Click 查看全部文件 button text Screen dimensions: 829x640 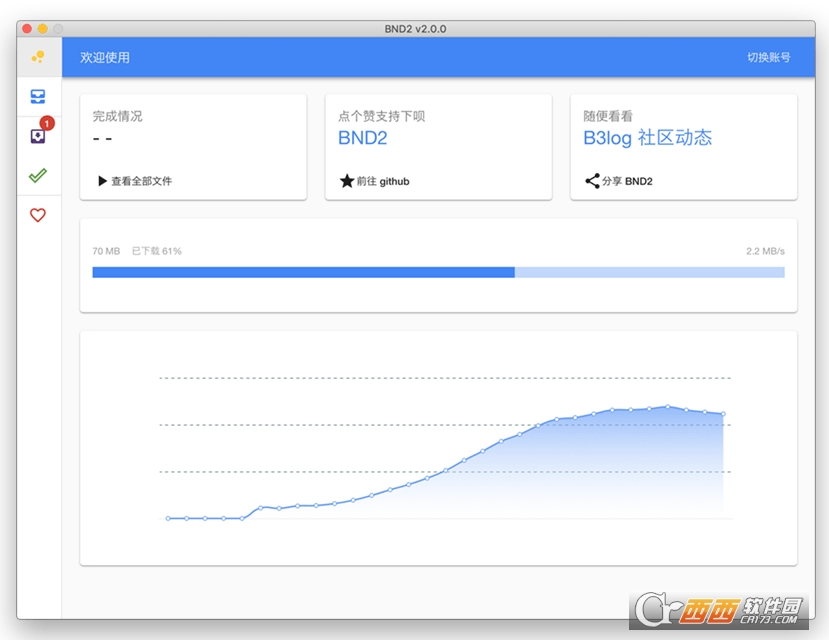142,181
